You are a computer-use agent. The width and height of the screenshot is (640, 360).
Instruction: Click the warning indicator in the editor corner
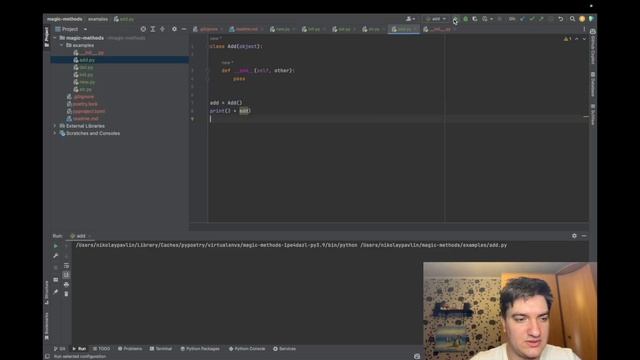567,39
